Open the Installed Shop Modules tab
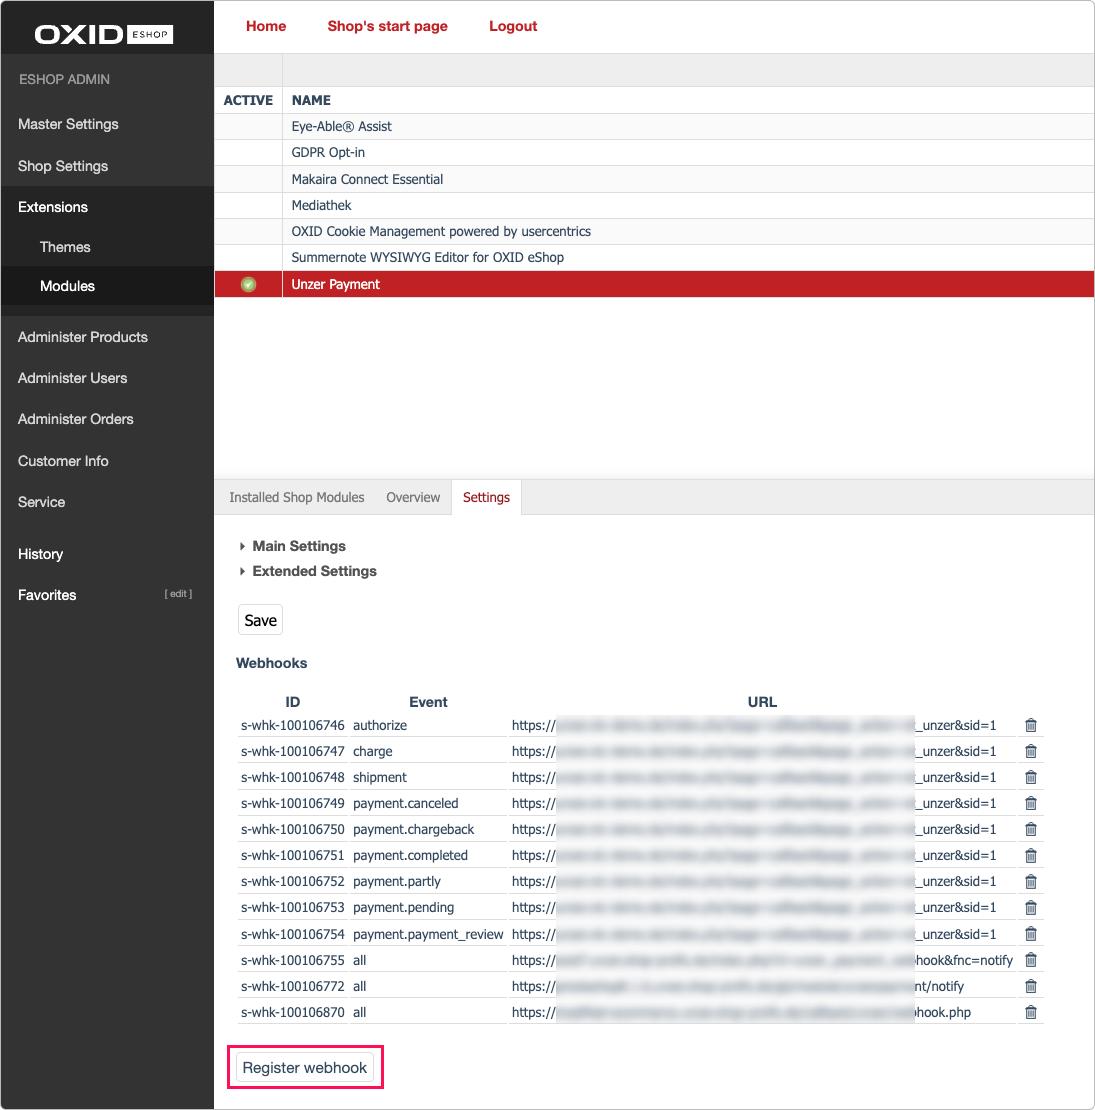1095x1110 pixels. pos(296,497)
